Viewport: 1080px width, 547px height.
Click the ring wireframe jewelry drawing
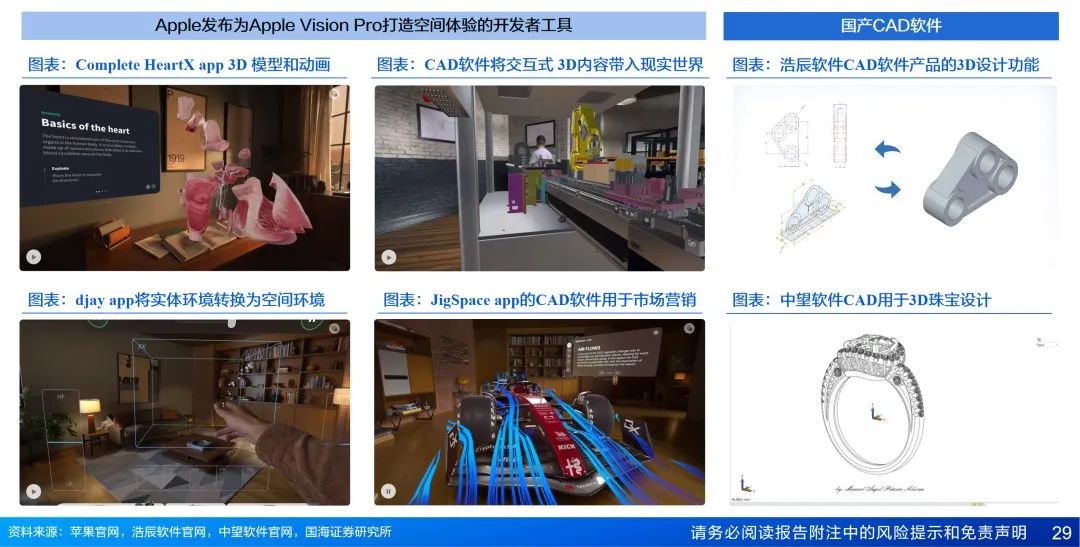(873, 405)
